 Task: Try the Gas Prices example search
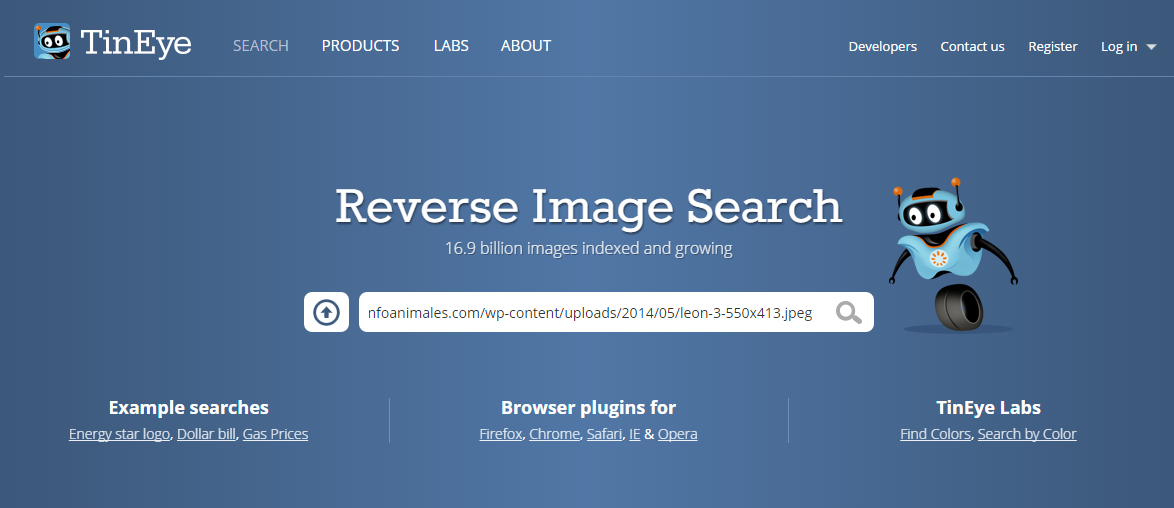pyautogui.click(x=276, y=434)
